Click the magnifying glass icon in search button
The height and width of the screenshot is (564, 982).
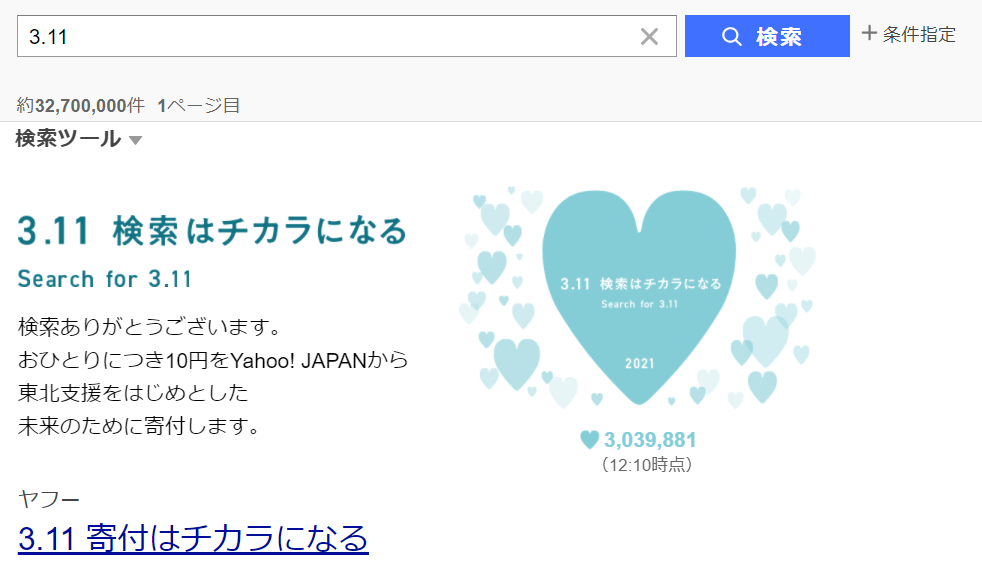[731, 36]
